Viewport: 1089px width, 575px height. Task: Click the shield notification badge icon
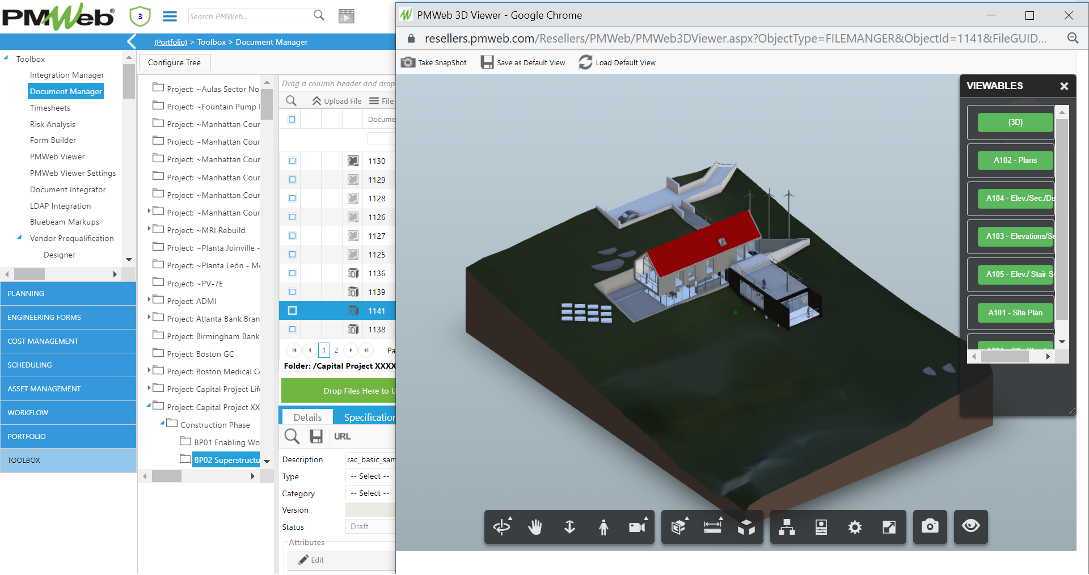140,16
